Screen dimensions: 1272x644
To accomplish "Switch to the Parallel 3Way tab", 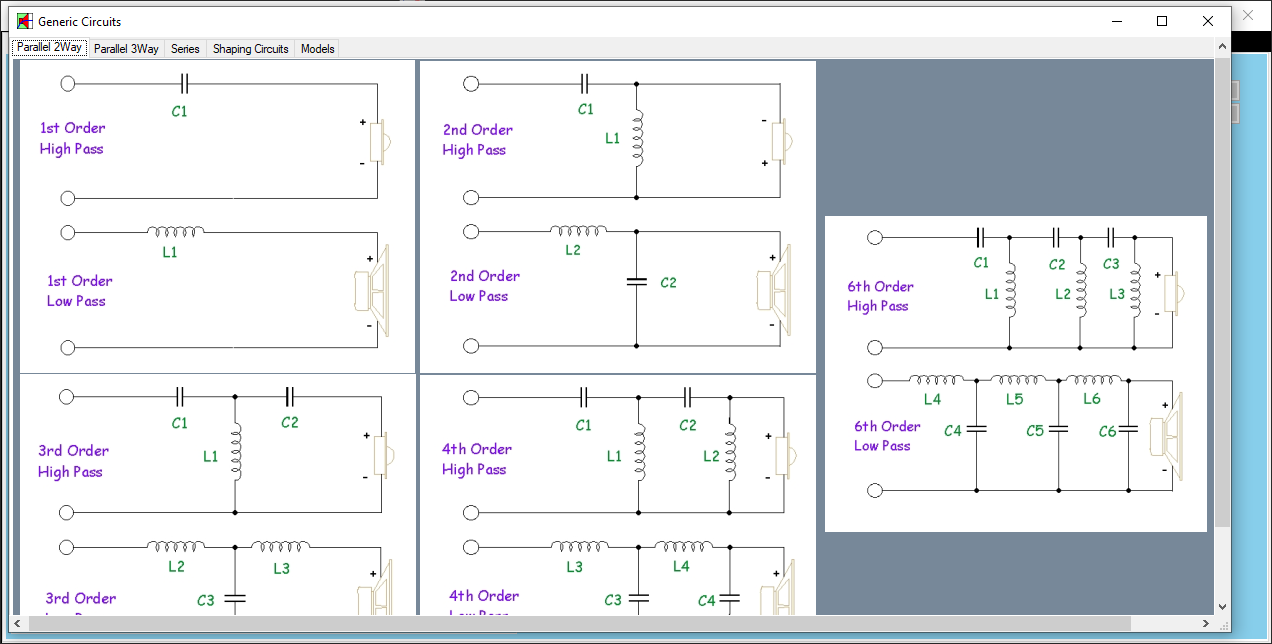I will coord(126,48).
